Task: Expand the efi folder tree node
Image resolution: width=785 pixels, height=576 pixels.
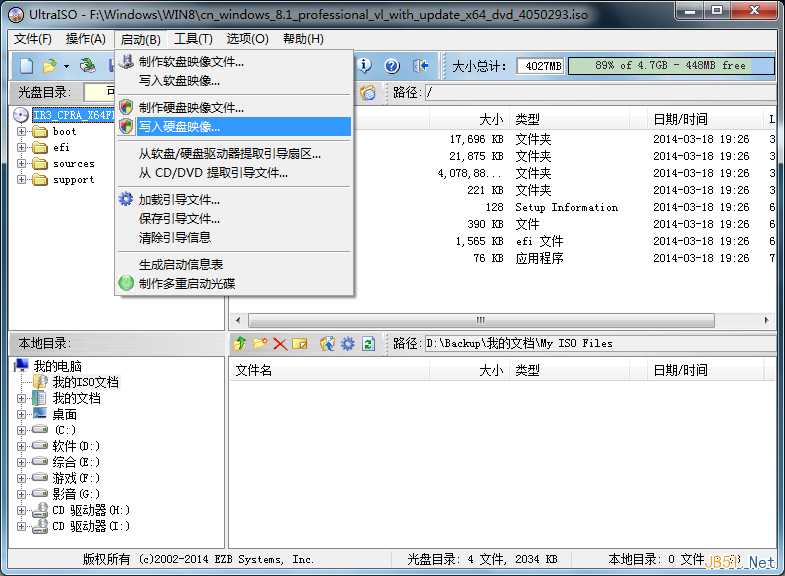Action: (21, 148)
